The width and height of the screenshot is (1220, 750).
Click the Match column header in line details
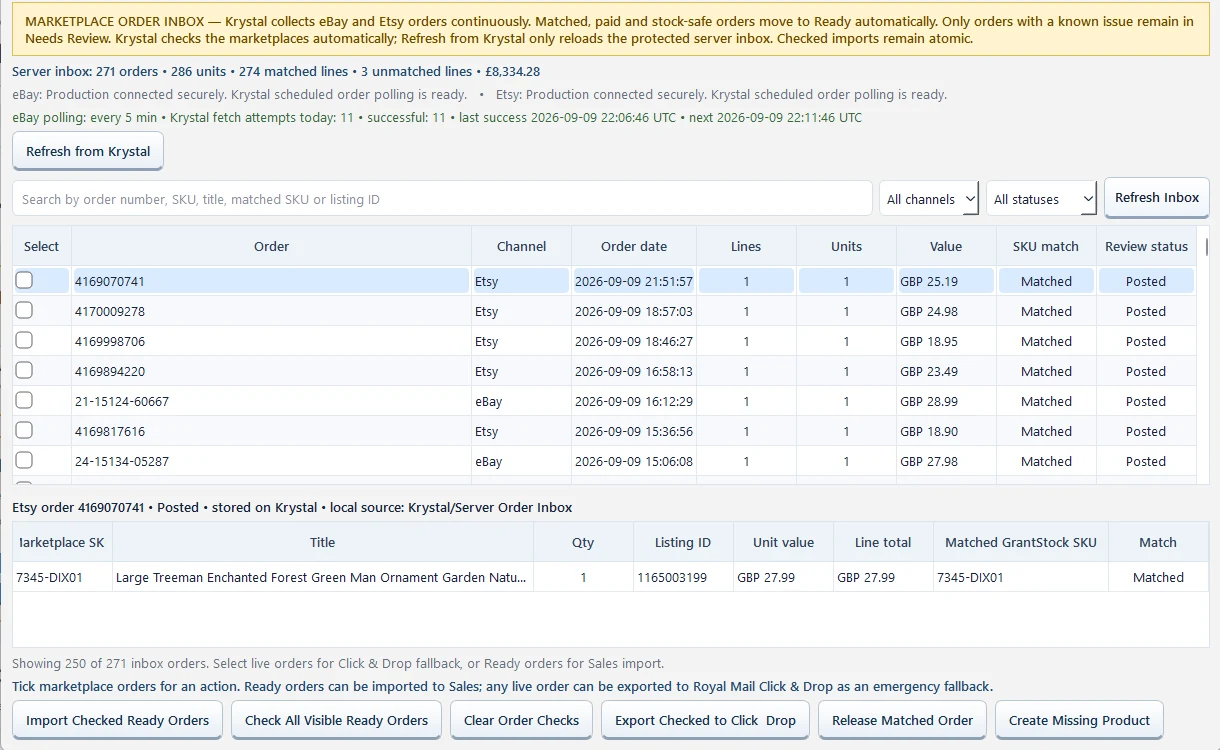(x=1158, y=542)
